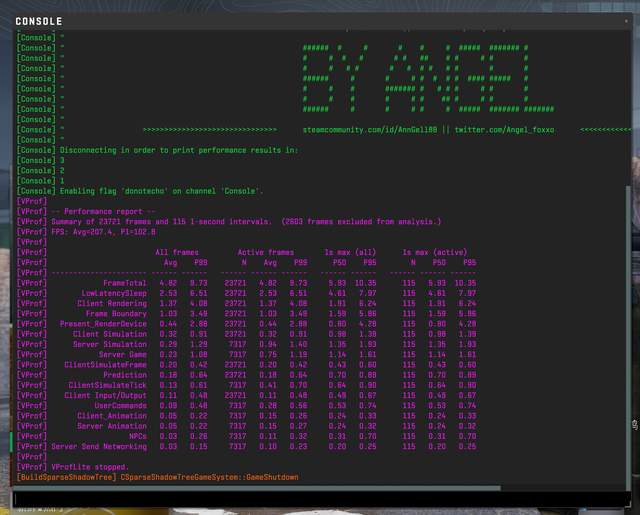Image resolution: width=640 pixels, height=515 pixels.
Task: Click the Prediction row label
Action: [124, 375]
